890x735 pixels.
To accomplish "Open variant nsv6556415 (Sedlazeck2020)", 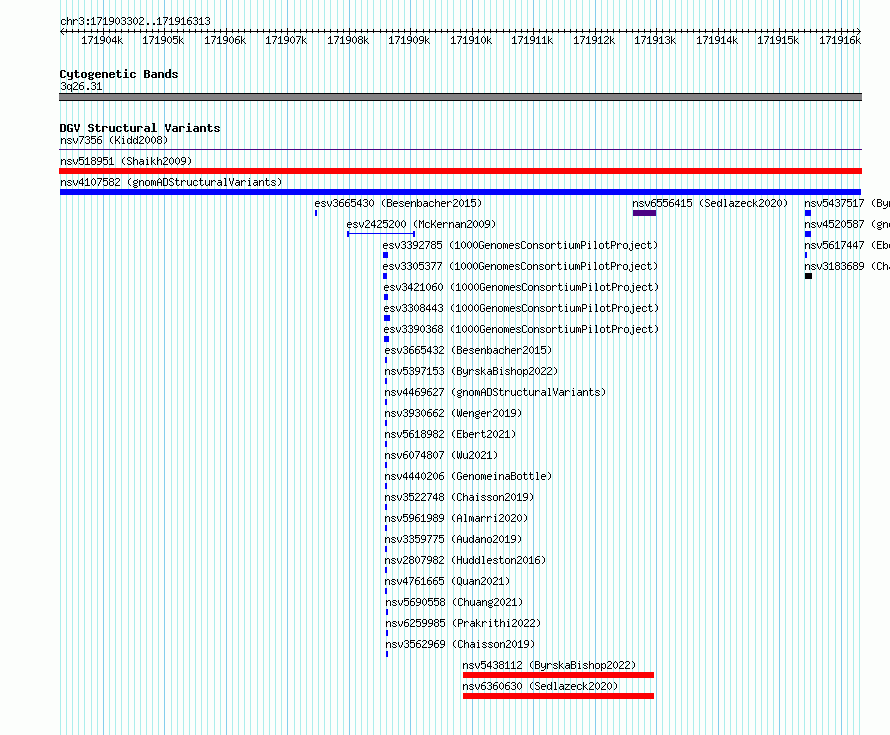I will click(x=710, y=203).
